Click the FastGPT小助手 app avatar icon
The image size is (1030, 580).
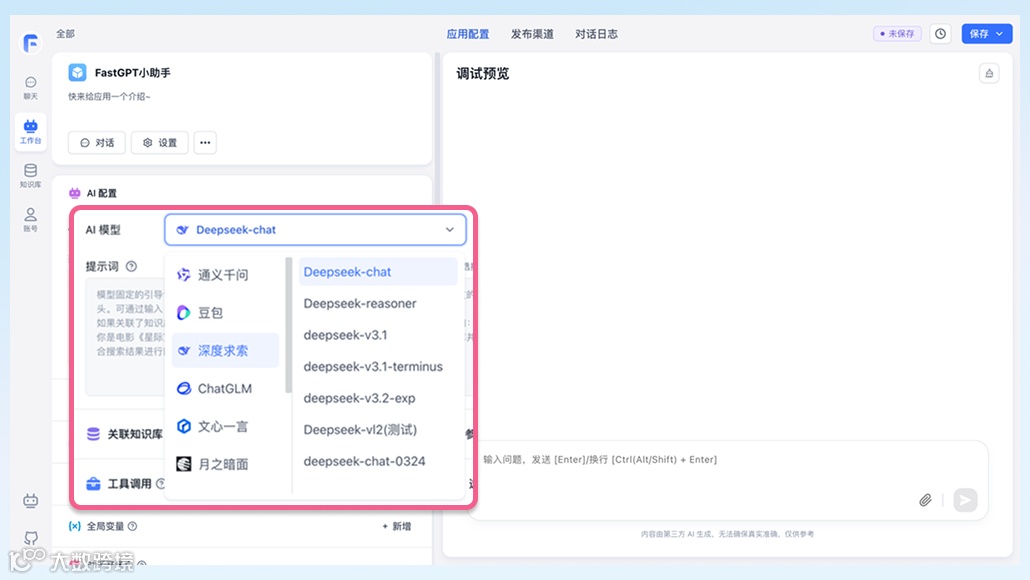pos(78,72)
